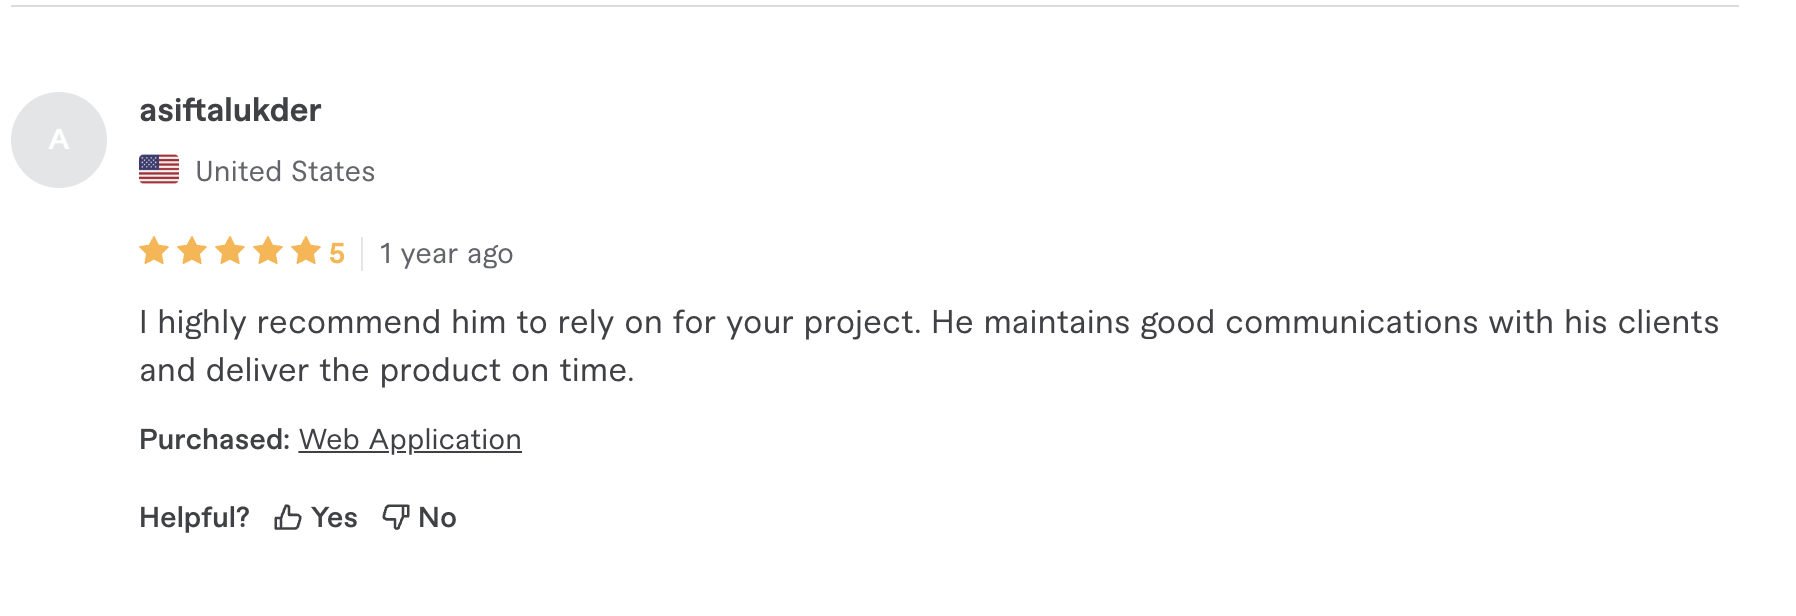This screenshot has width=1796, height=616.
Task: Click the third rating star
Action: point(230,251)
